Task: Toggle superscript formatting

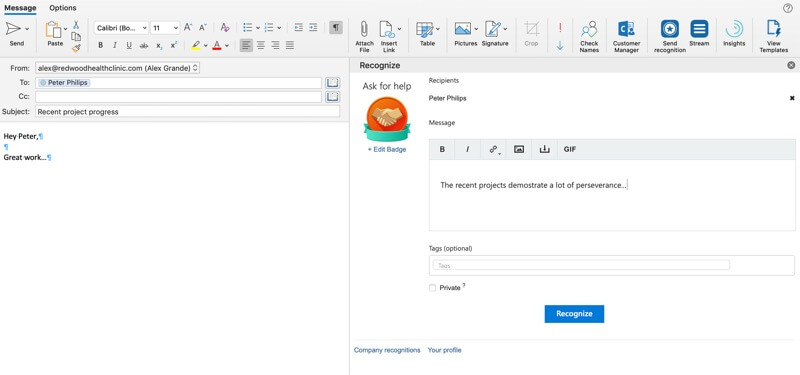Action: pos(173,45)
